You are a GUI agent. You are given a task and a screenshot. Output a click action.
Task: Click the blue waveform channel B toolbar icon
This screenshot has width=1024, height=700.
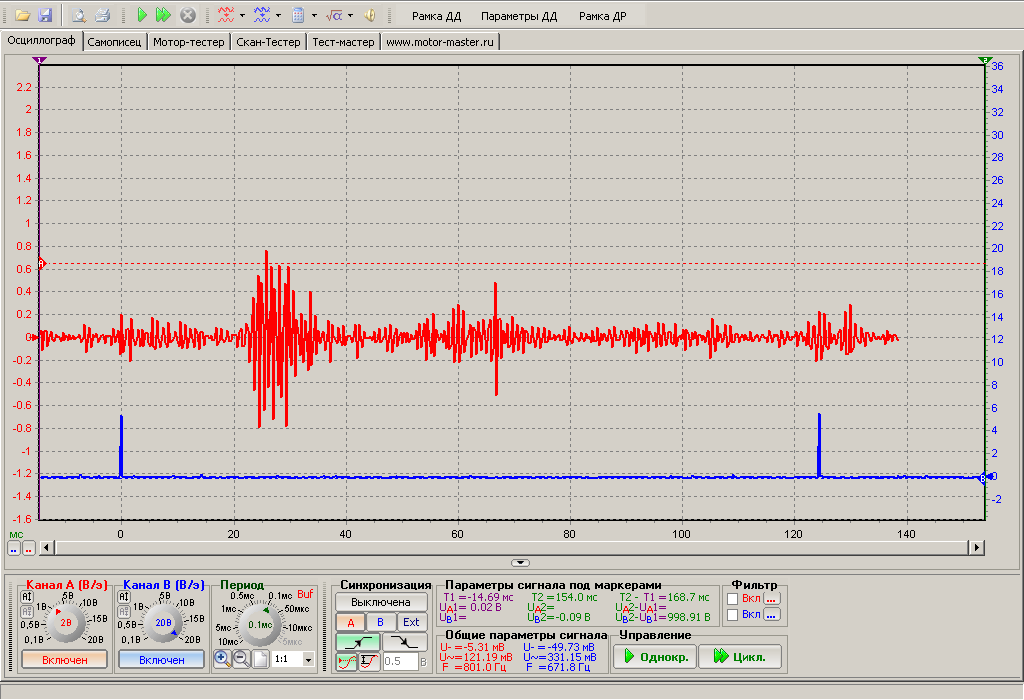coord(262,15)
